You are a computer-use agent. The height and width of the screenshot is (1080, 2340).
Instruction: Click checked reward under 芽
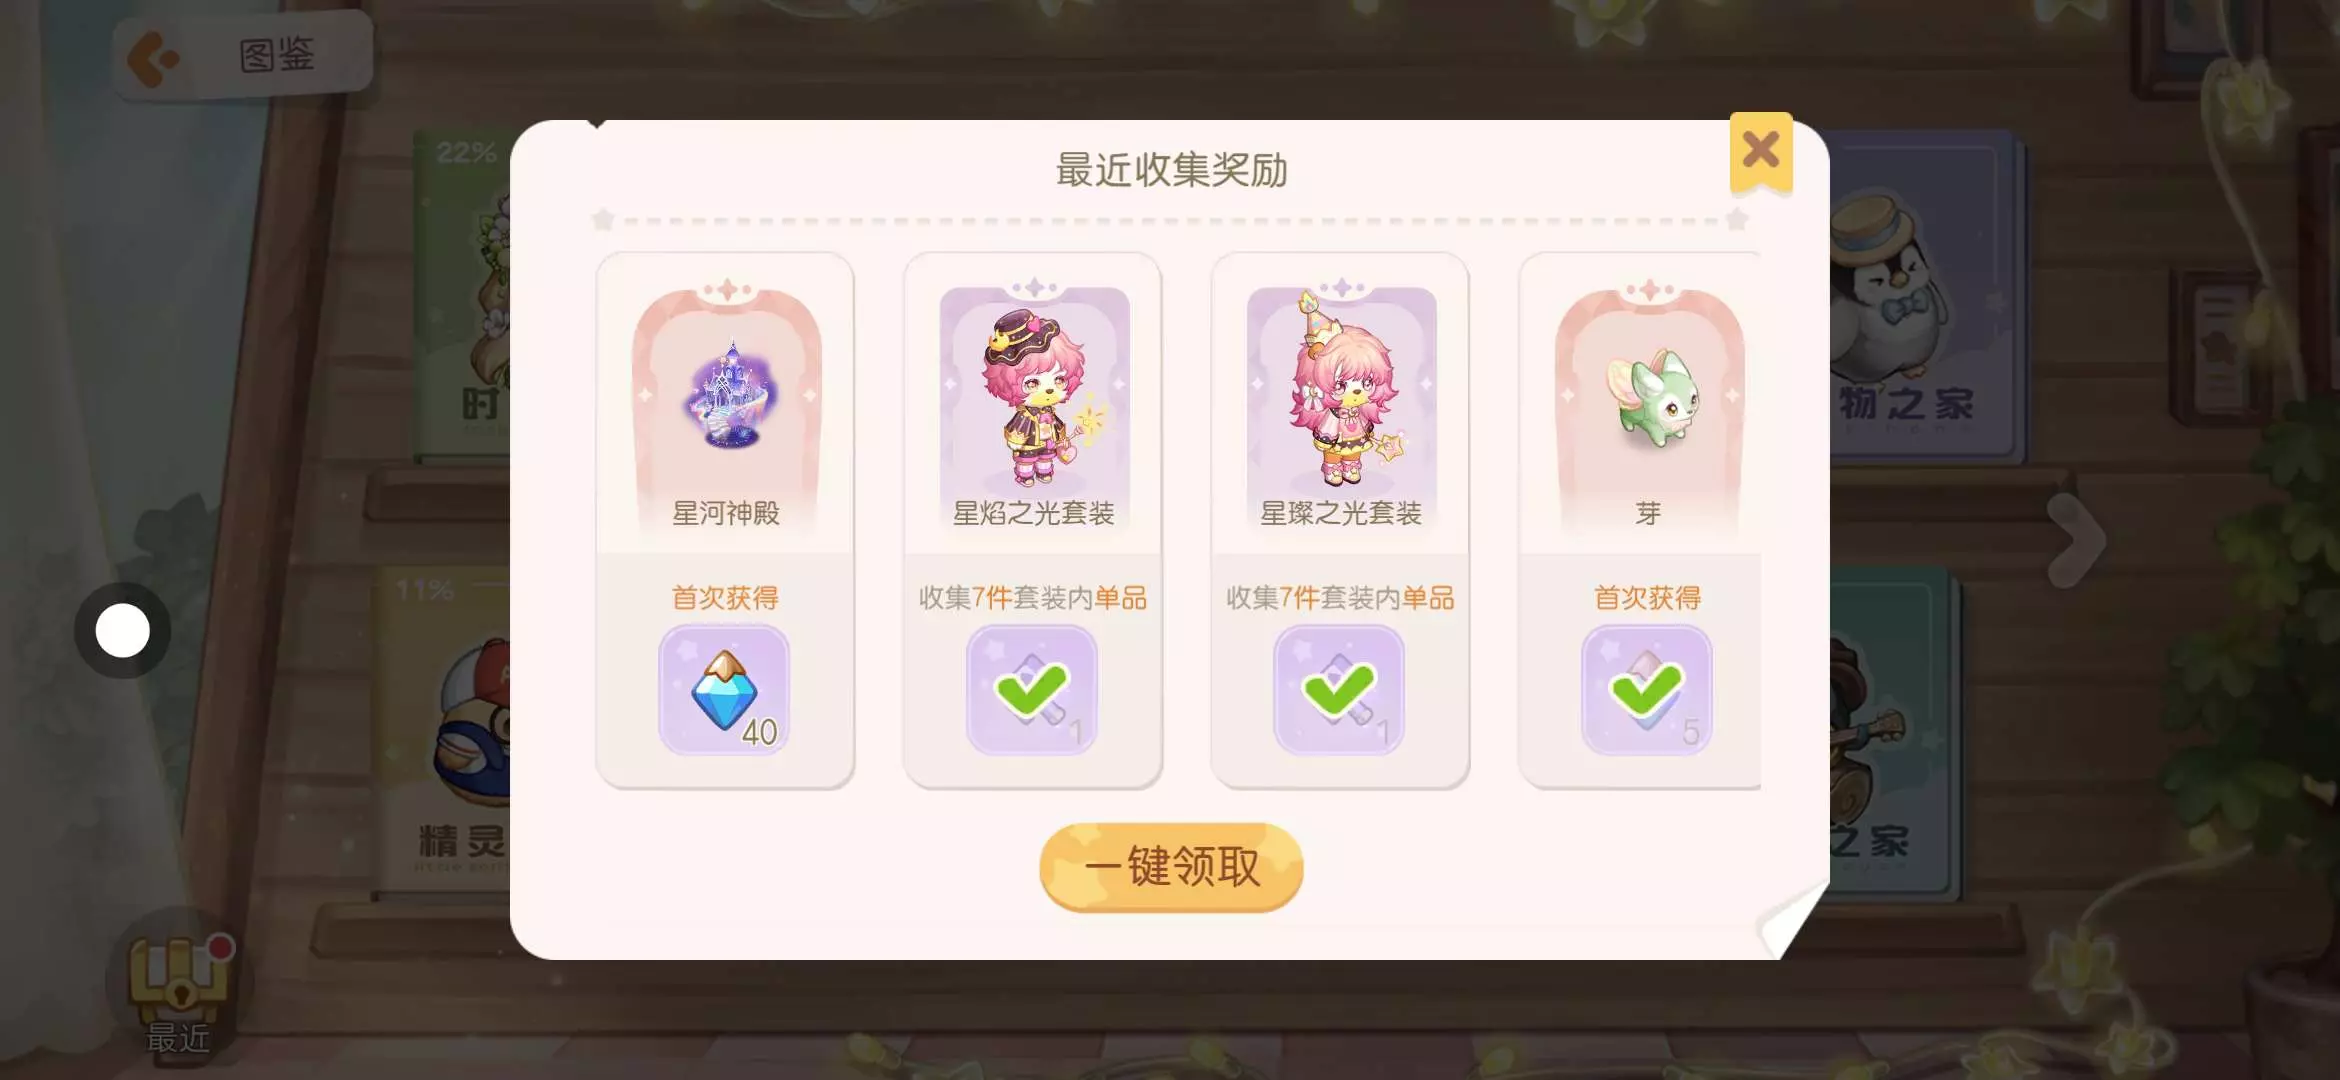(x=1647, y=689)
